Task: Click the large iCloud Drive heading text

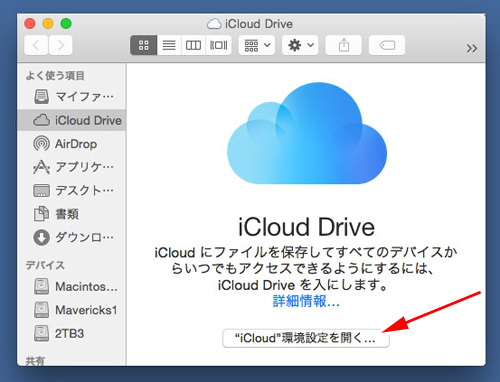Action: click(306, 227)
